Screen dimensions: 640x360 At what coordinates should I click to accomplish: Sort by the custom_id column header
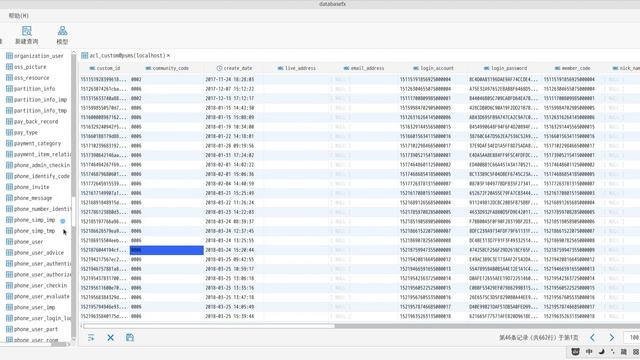104,68
